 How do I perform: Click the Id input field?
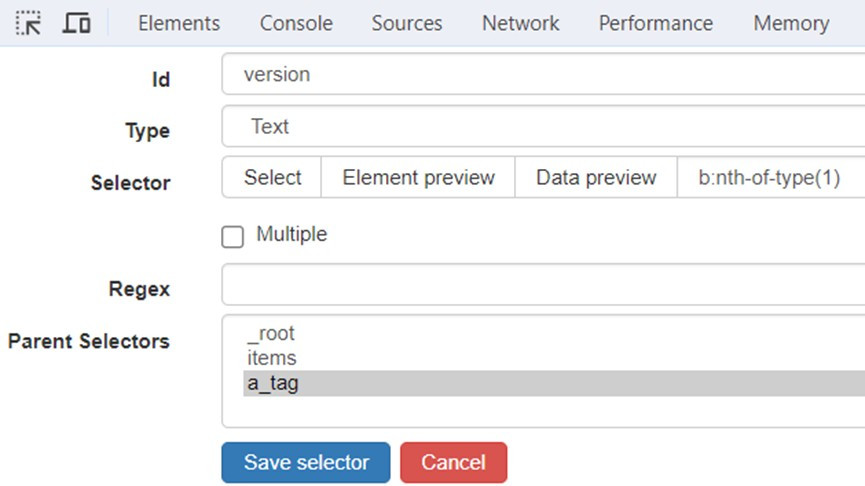[x=540, y=75]
